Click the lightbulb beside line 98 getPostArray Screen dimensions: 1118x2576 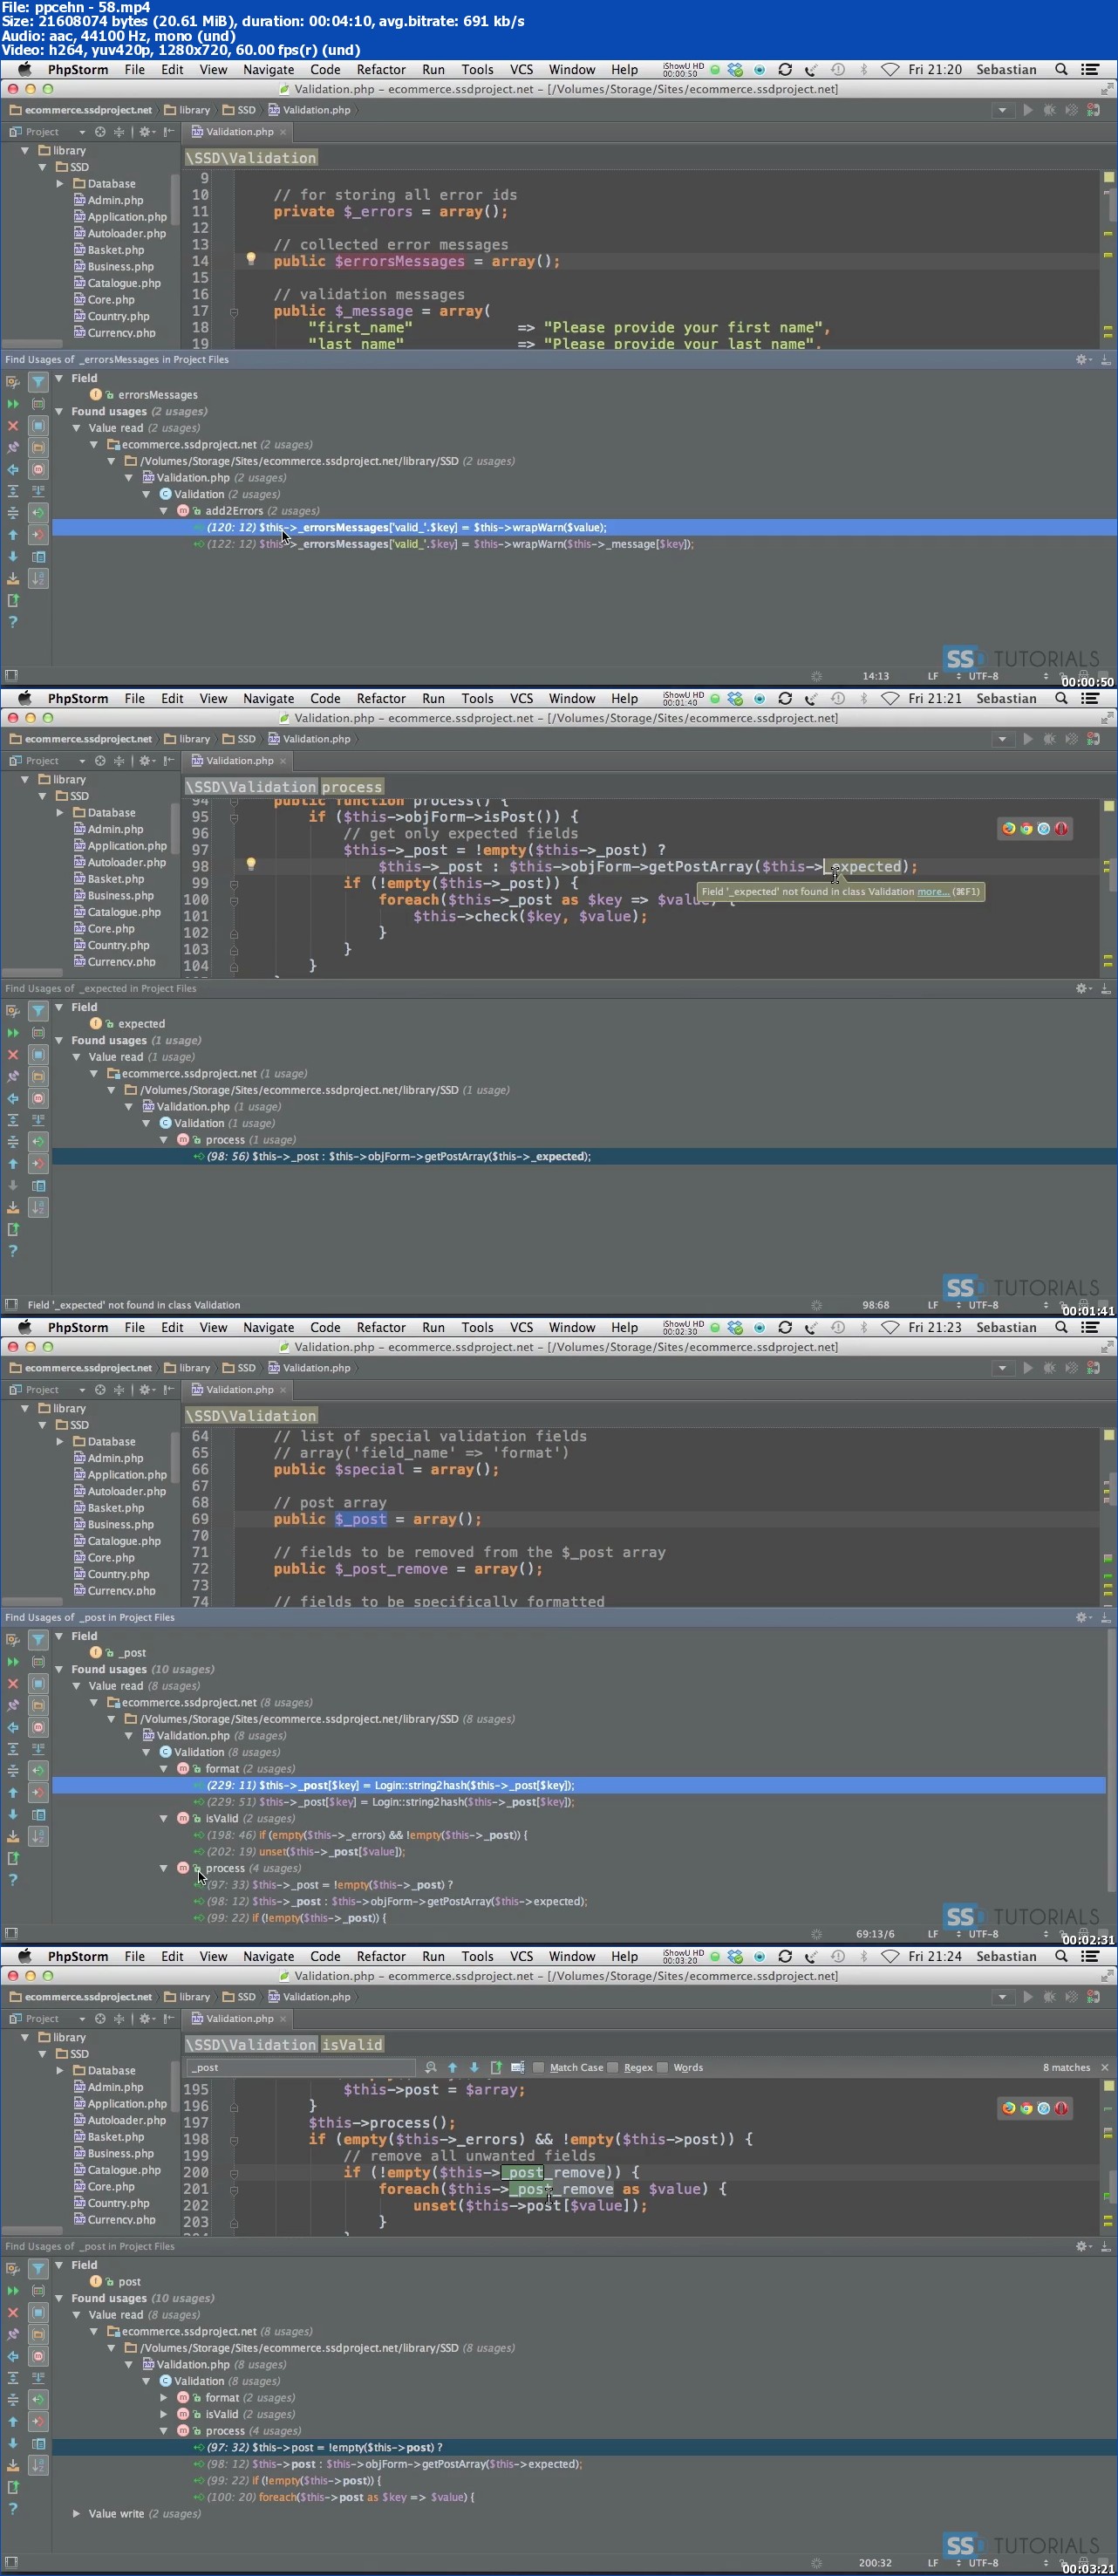[x=251, y=865]
